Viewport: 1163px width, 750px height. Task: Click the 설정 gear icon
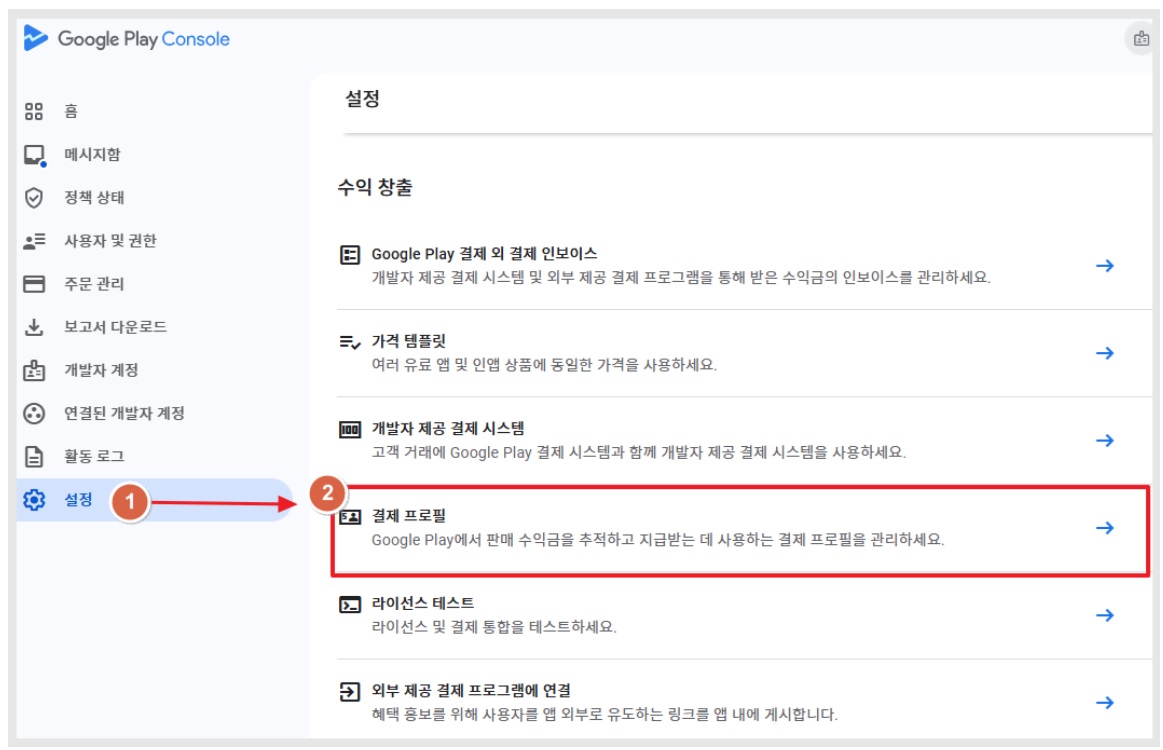click(x=34, y=500)
